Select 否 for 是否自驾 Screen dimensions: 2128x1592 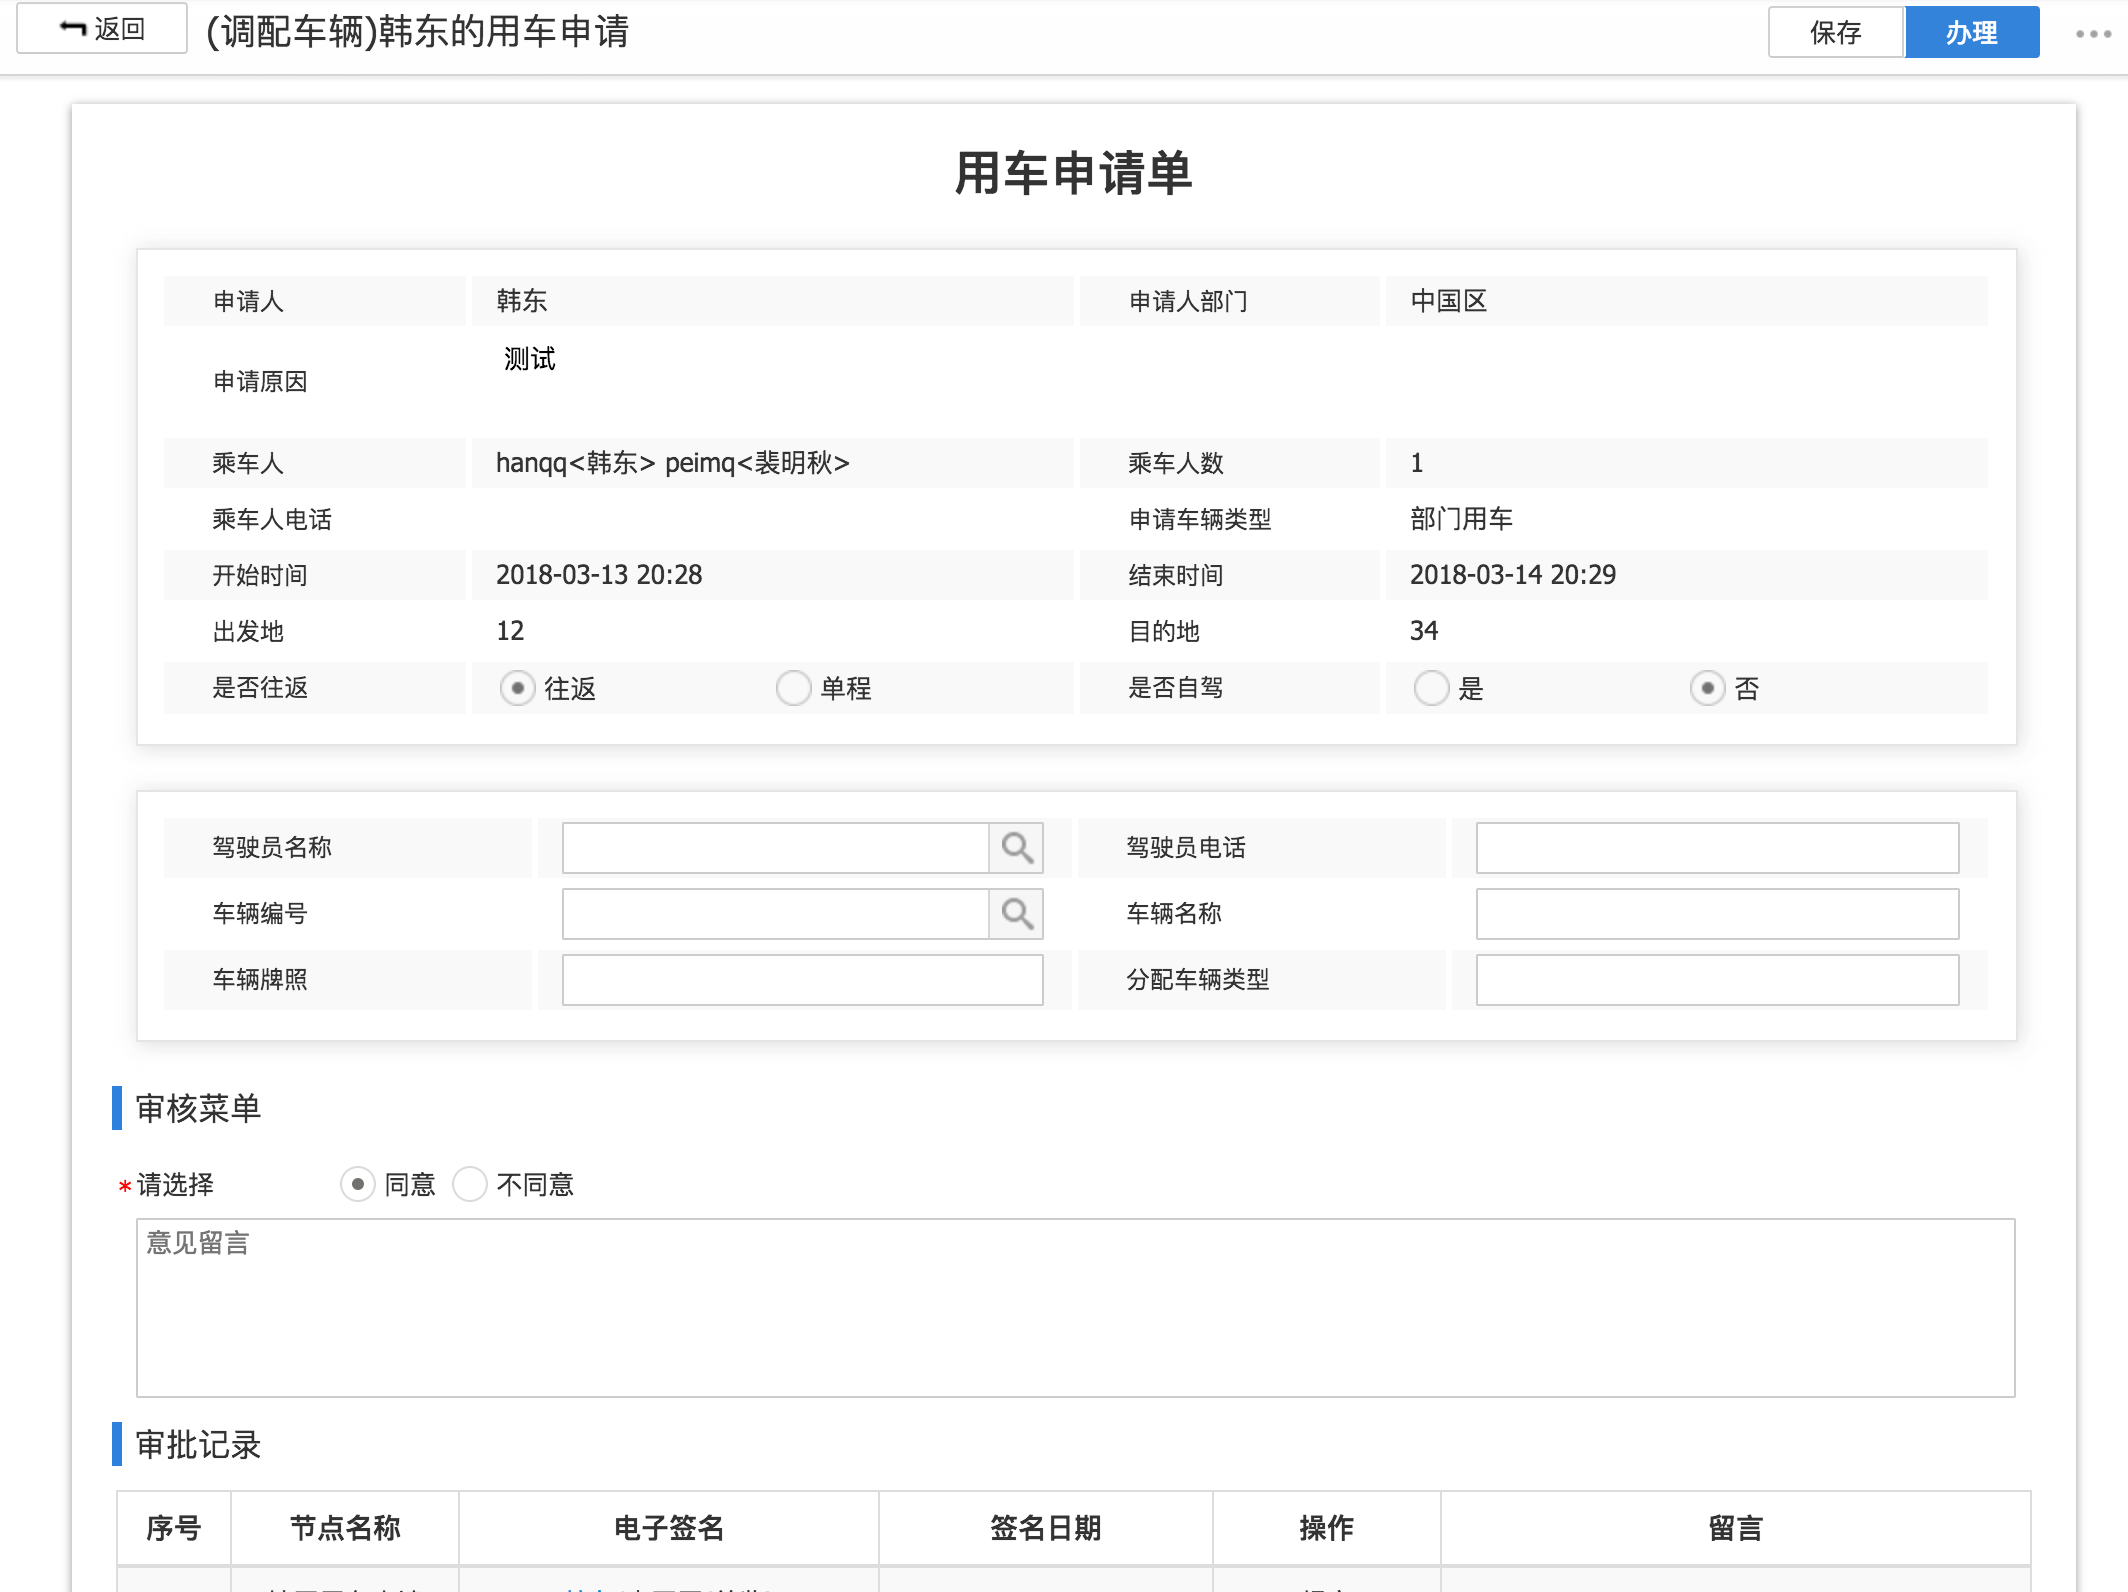tap(1707, 688)
